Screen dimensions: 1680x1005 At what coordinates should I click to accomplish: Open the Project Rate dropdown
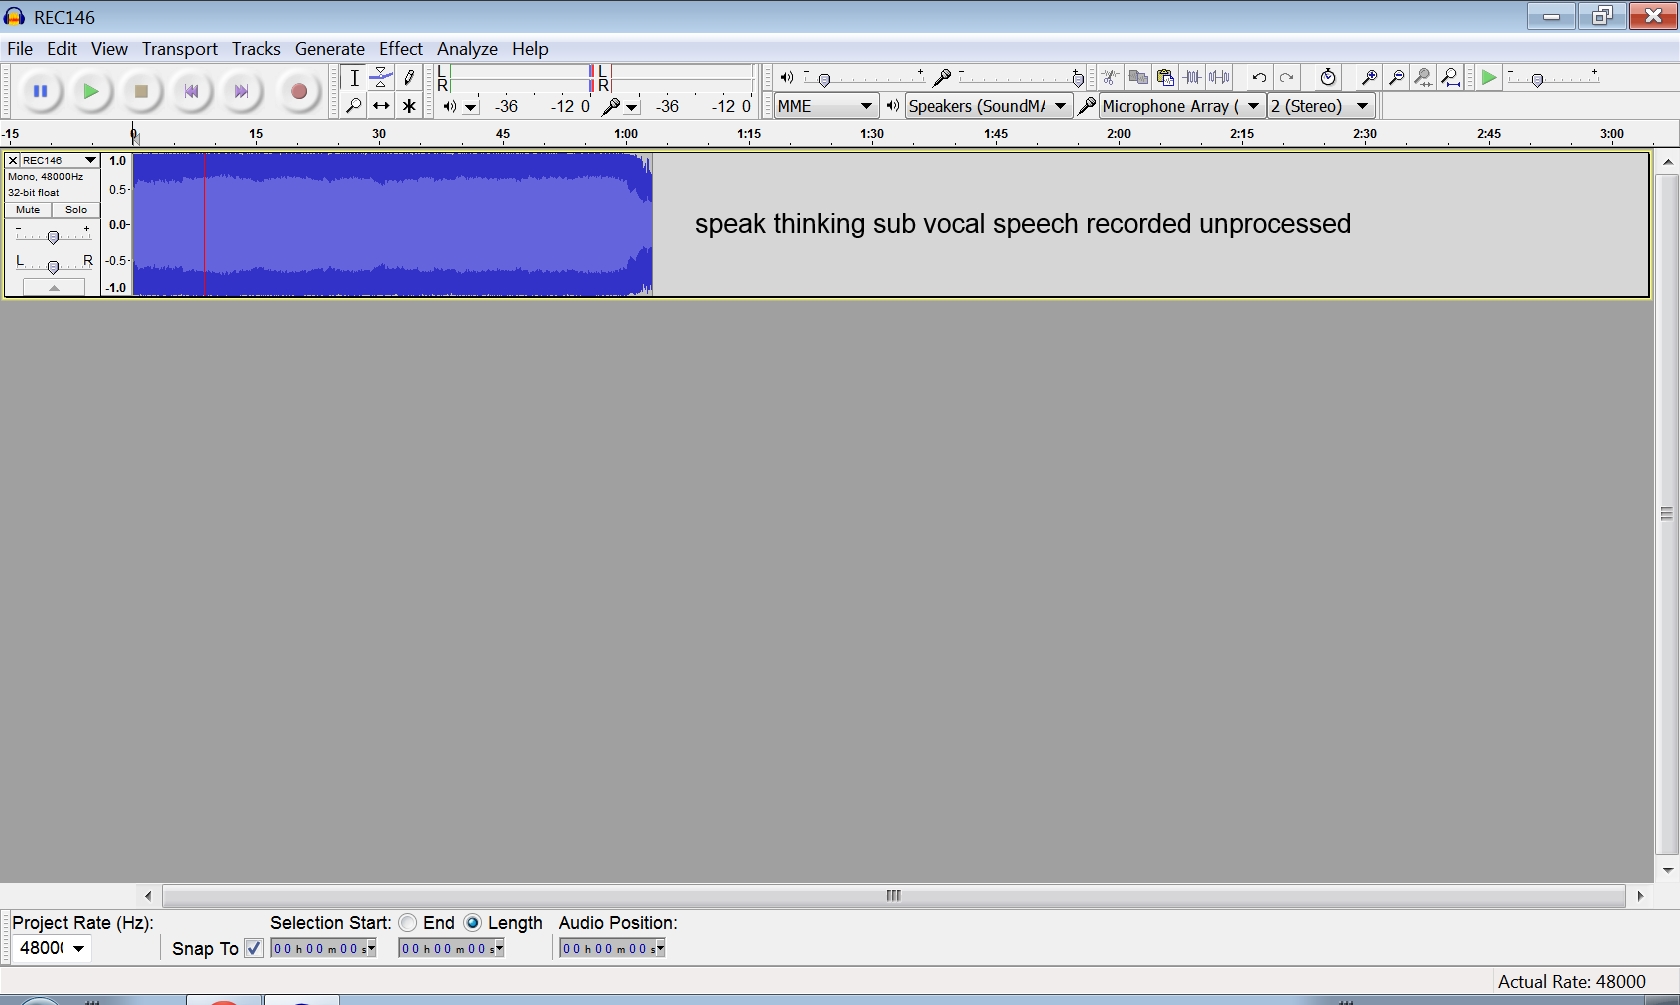52,948
